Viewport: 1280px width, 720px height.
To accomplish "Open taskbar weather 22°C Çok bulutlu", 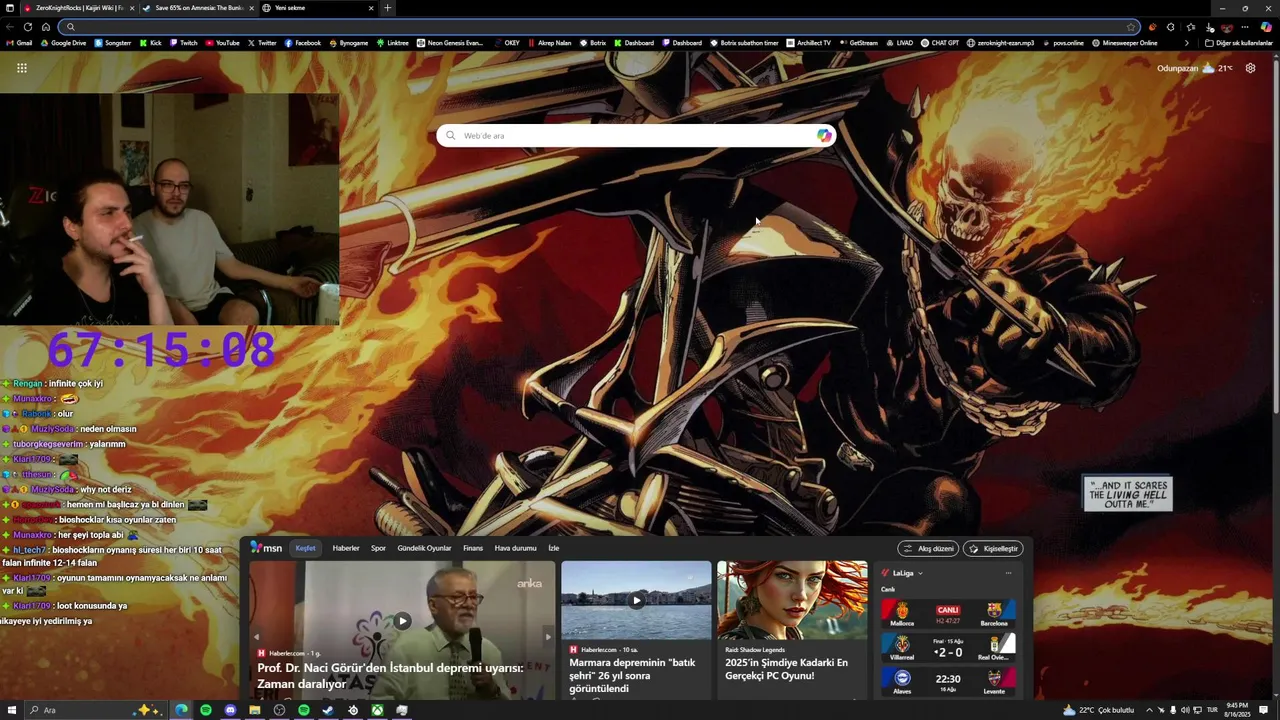I will pyautogui.click(x=1098, y=710).
